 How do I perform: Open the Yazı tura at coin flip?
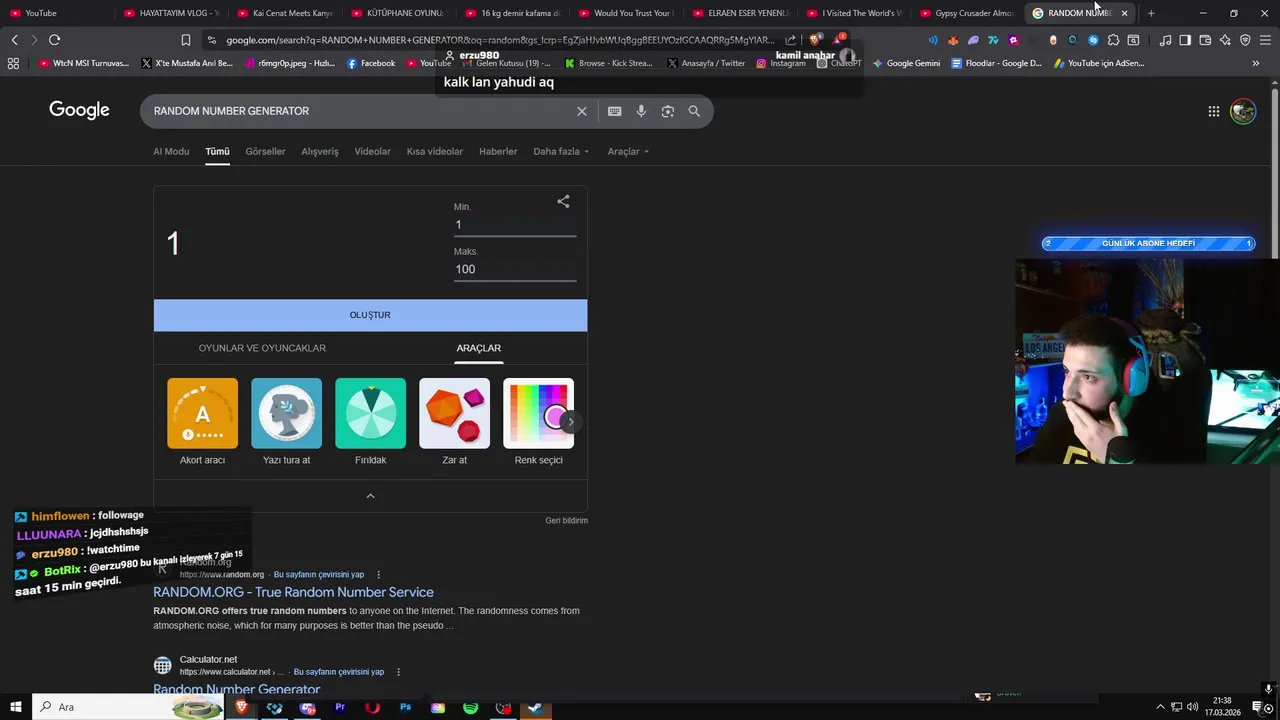tap(286, 421)
